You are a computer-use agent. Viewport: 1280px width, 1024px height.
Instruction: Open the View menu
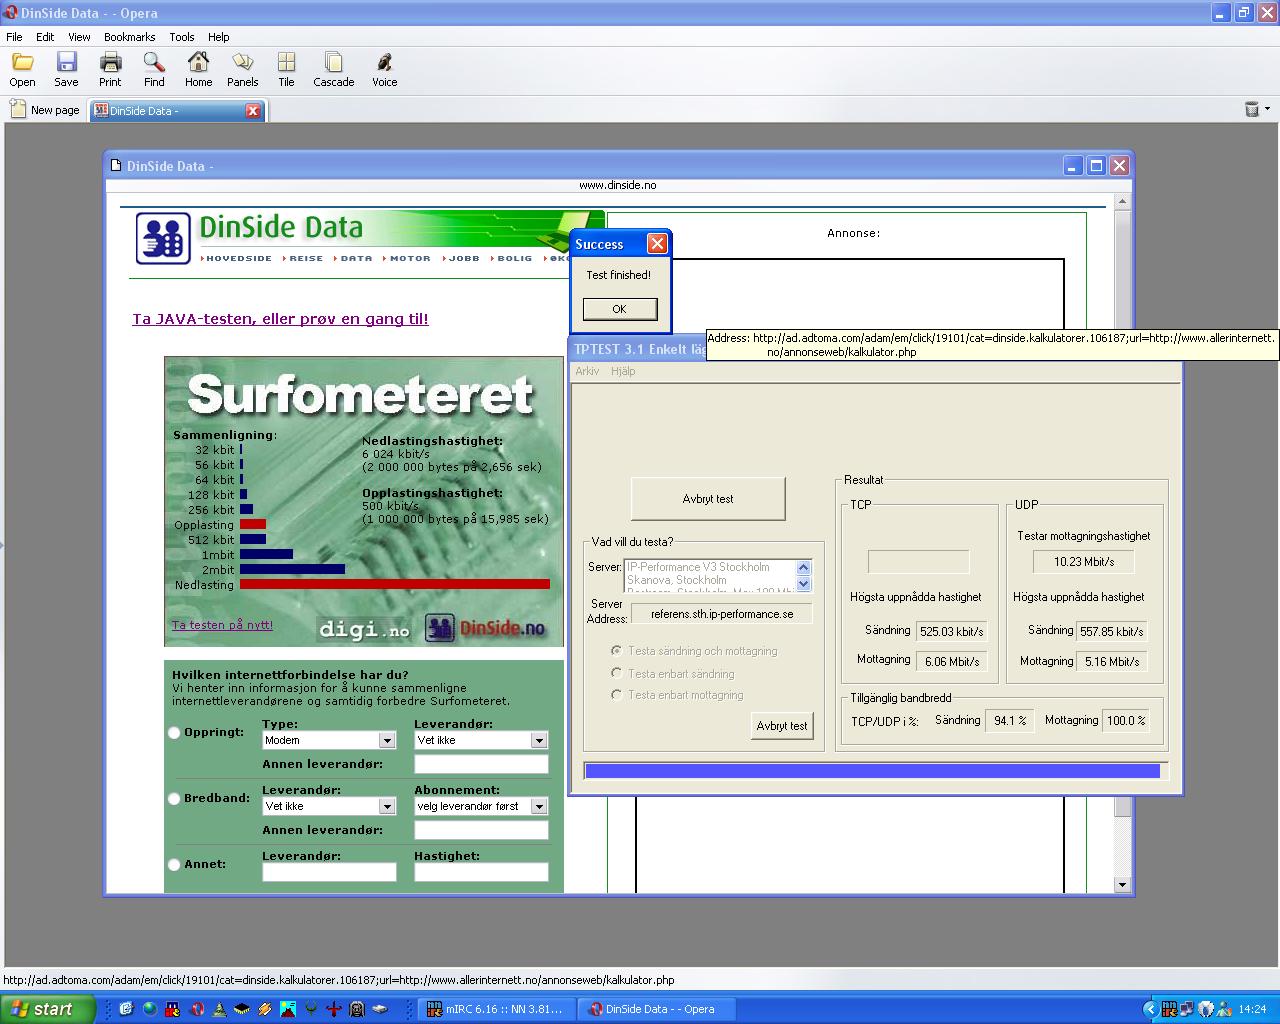79,37
